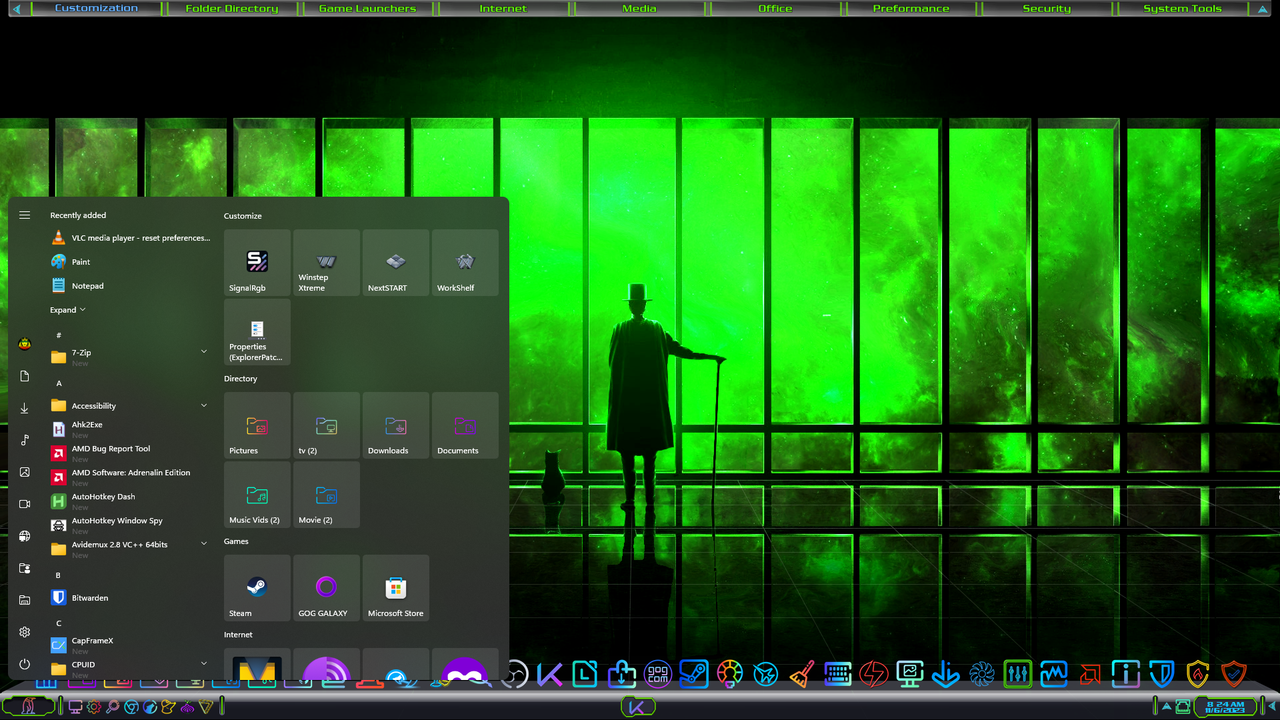Show hidden tray icons arrow

[x=1166, y=707]
